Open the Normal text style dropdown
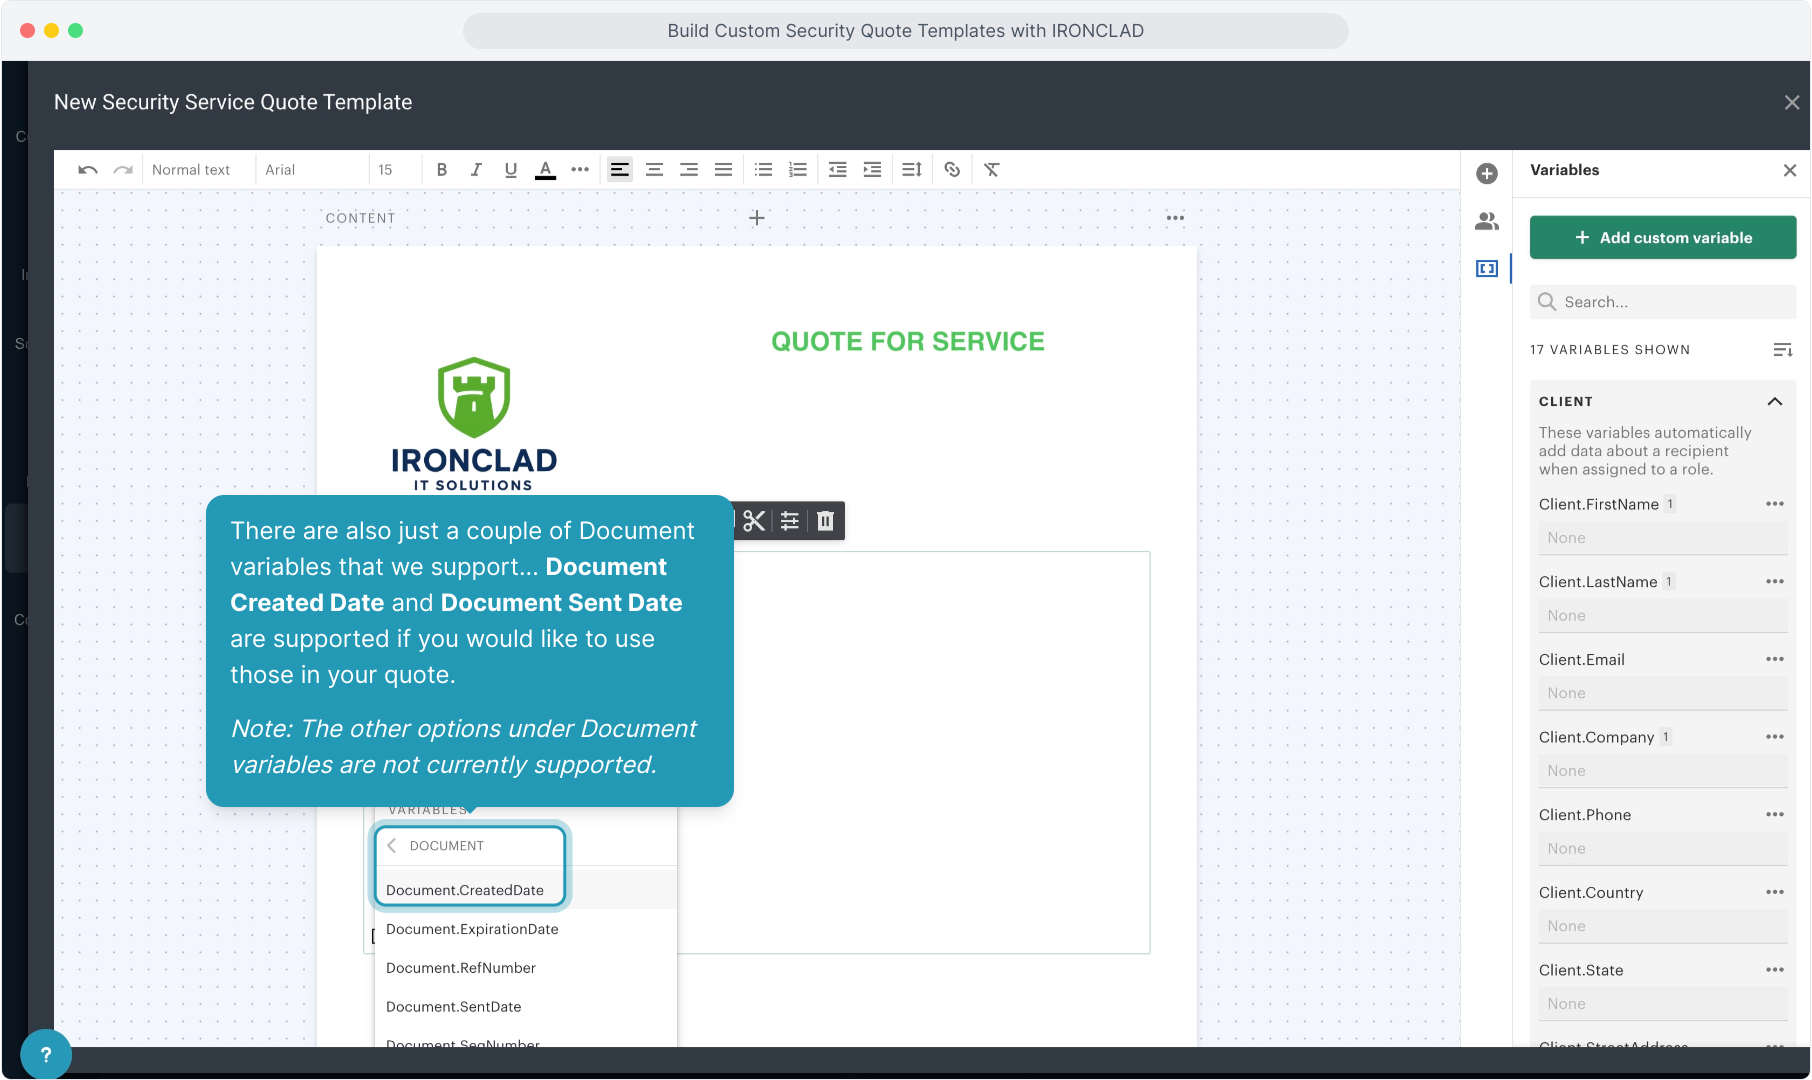The height and width of the screenshot is (1080, 1812). (191, 170)
